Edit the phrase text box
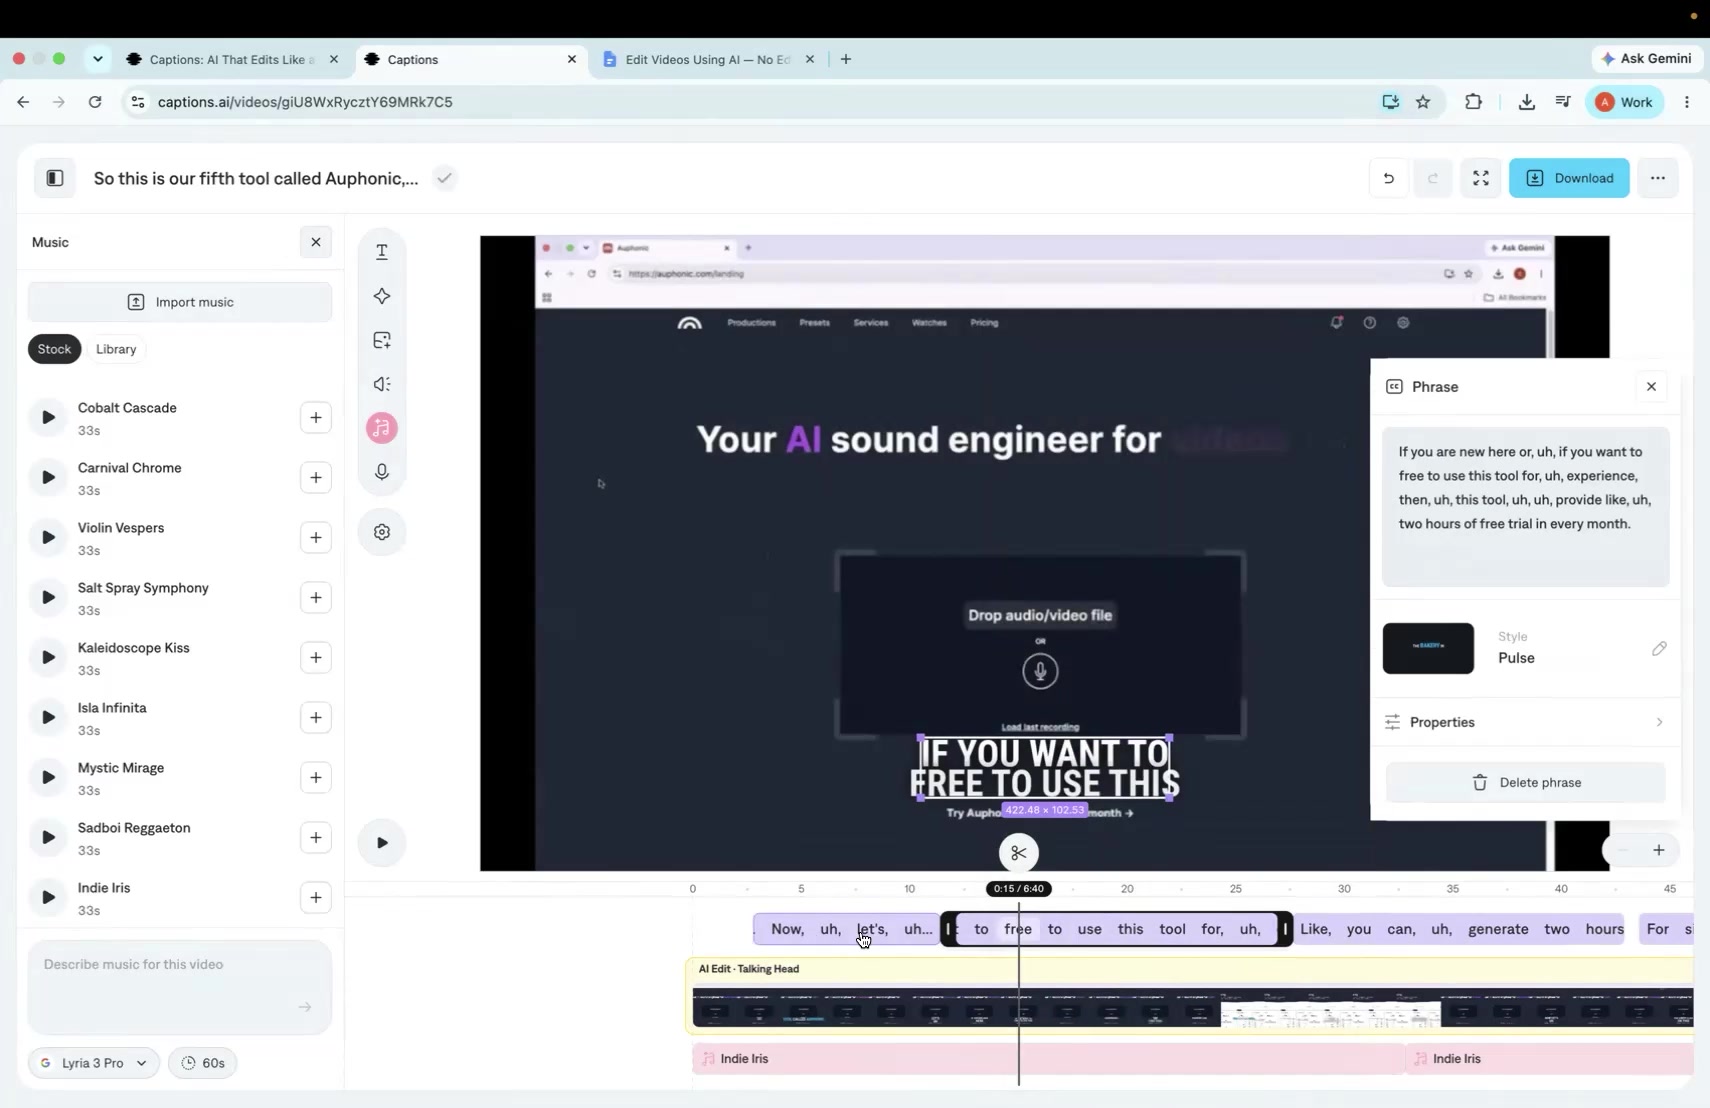This screenshot has width=1710, height=1108. 1525,506
